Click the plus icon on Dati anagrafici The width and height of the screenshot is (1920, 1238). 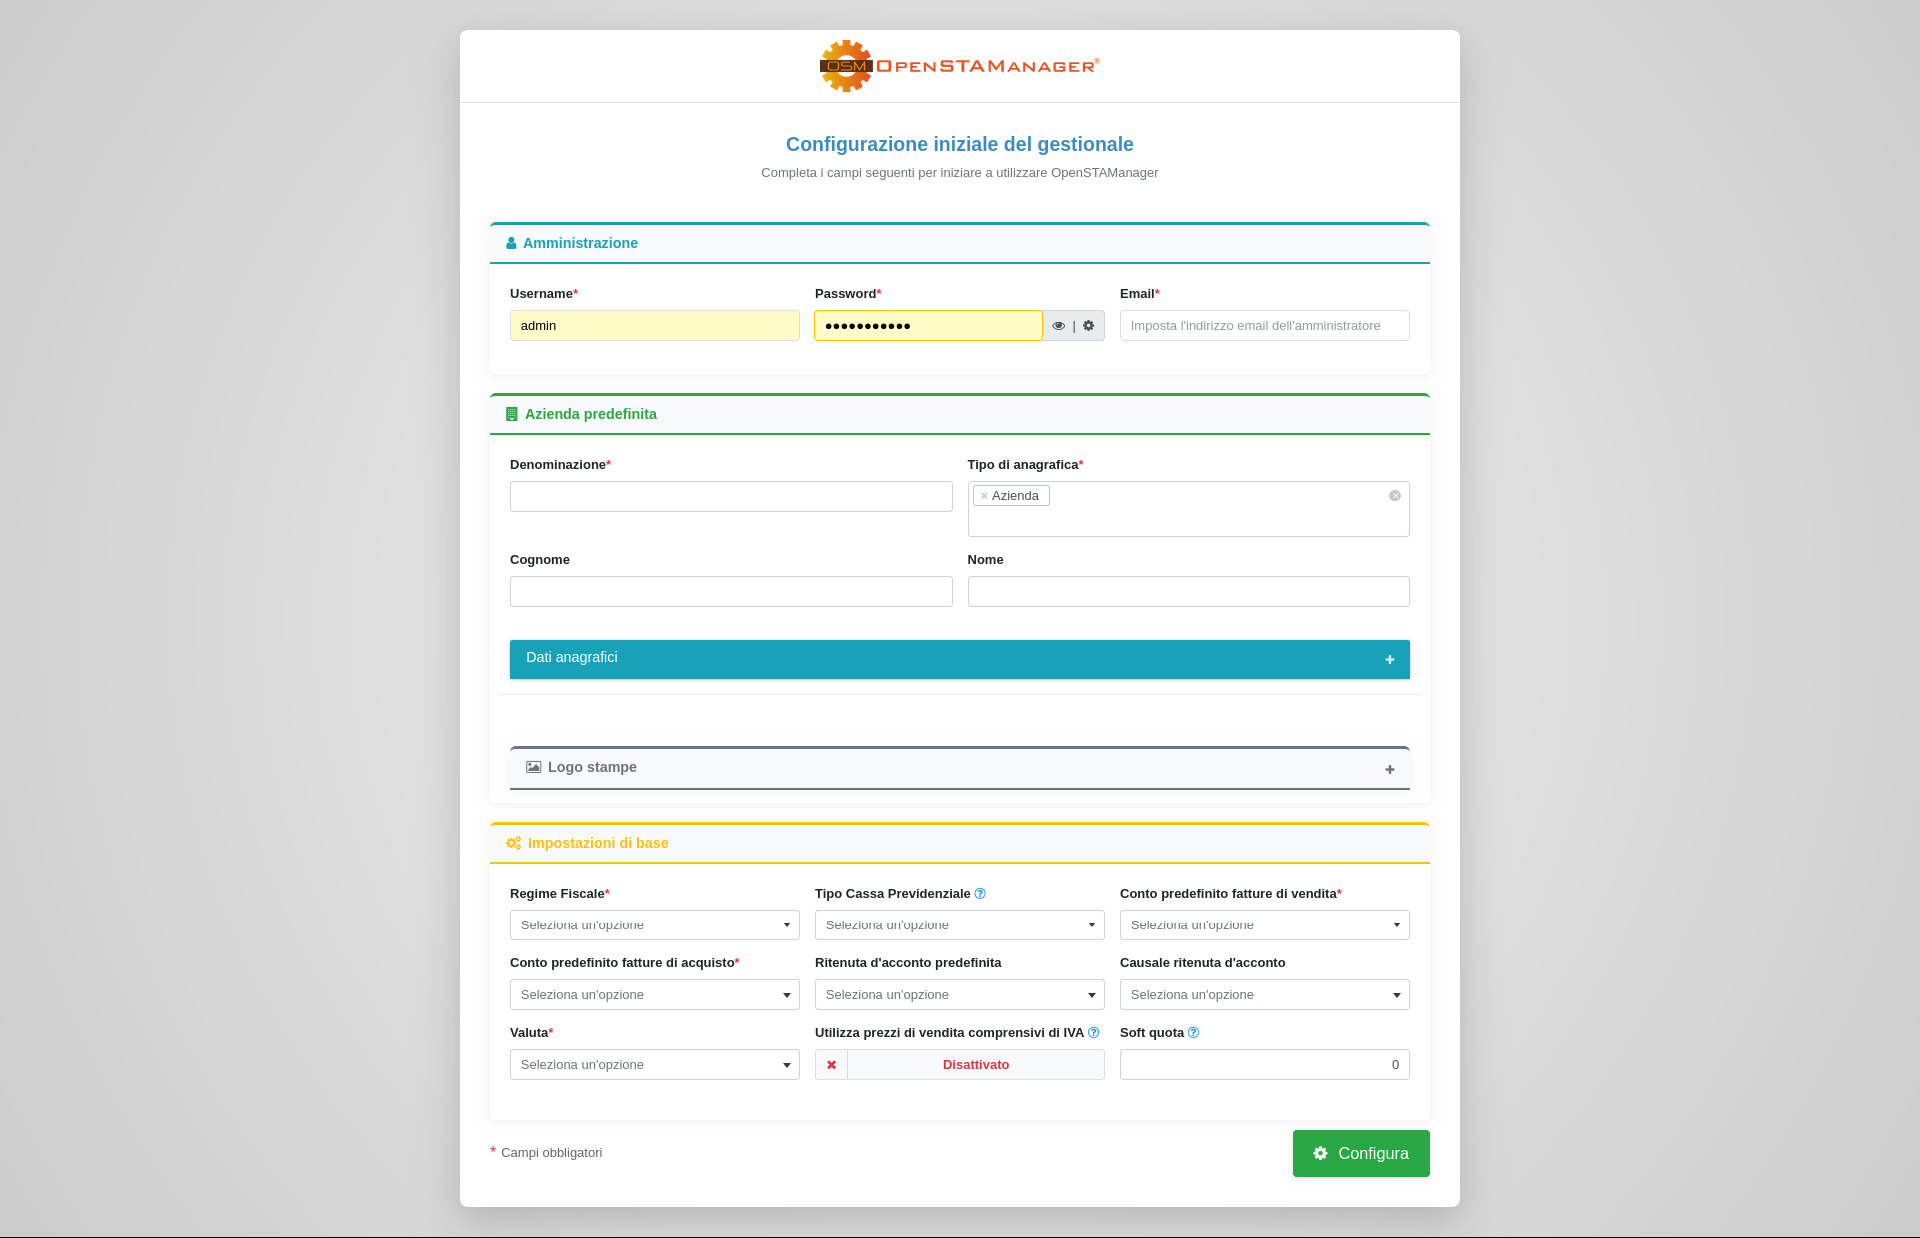(x=1389, y=660)
